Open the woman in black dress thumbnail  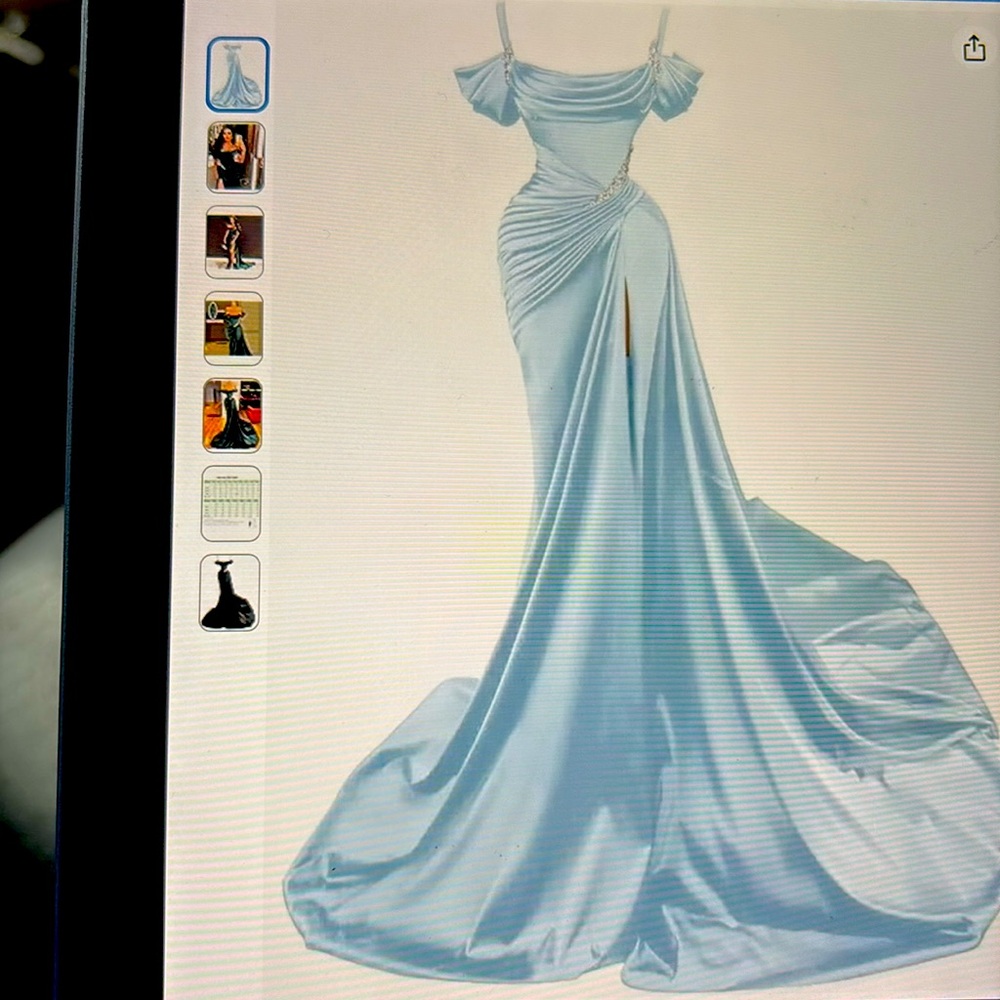[235, 157]
